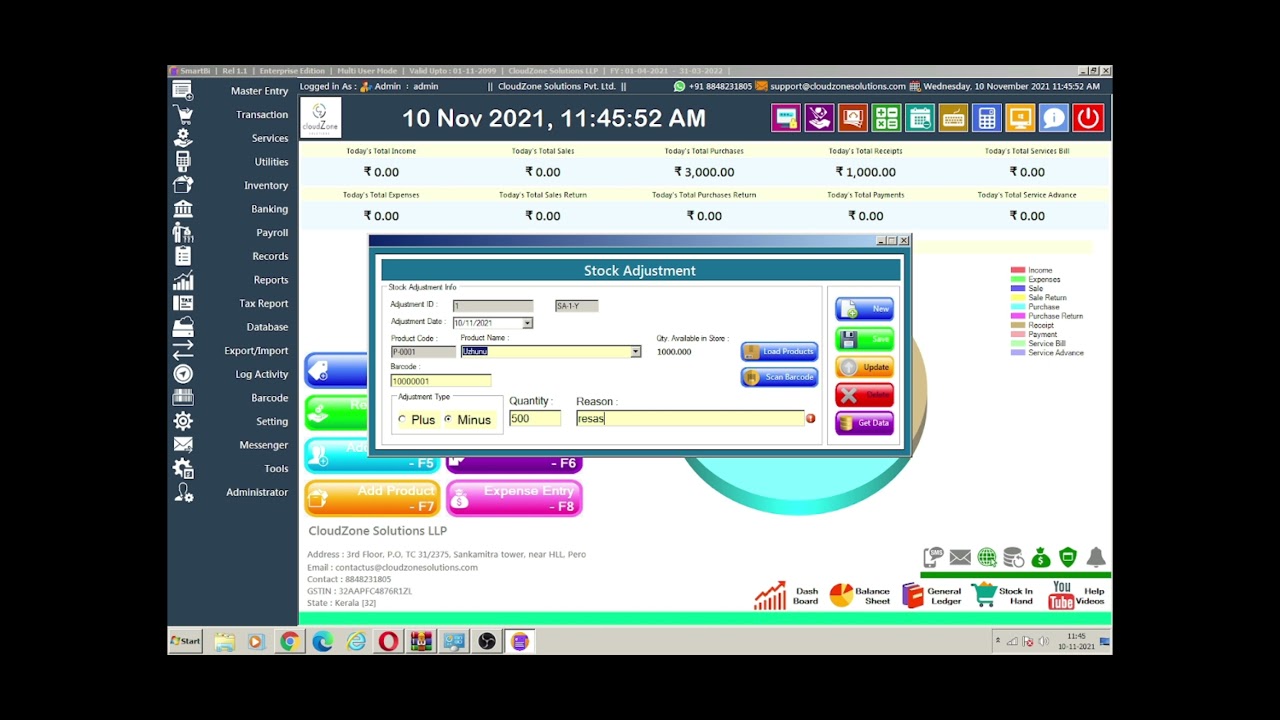Click the Scan Barcode button
The width and height of the screenshot is (1280, 720).
coord(779,377)
